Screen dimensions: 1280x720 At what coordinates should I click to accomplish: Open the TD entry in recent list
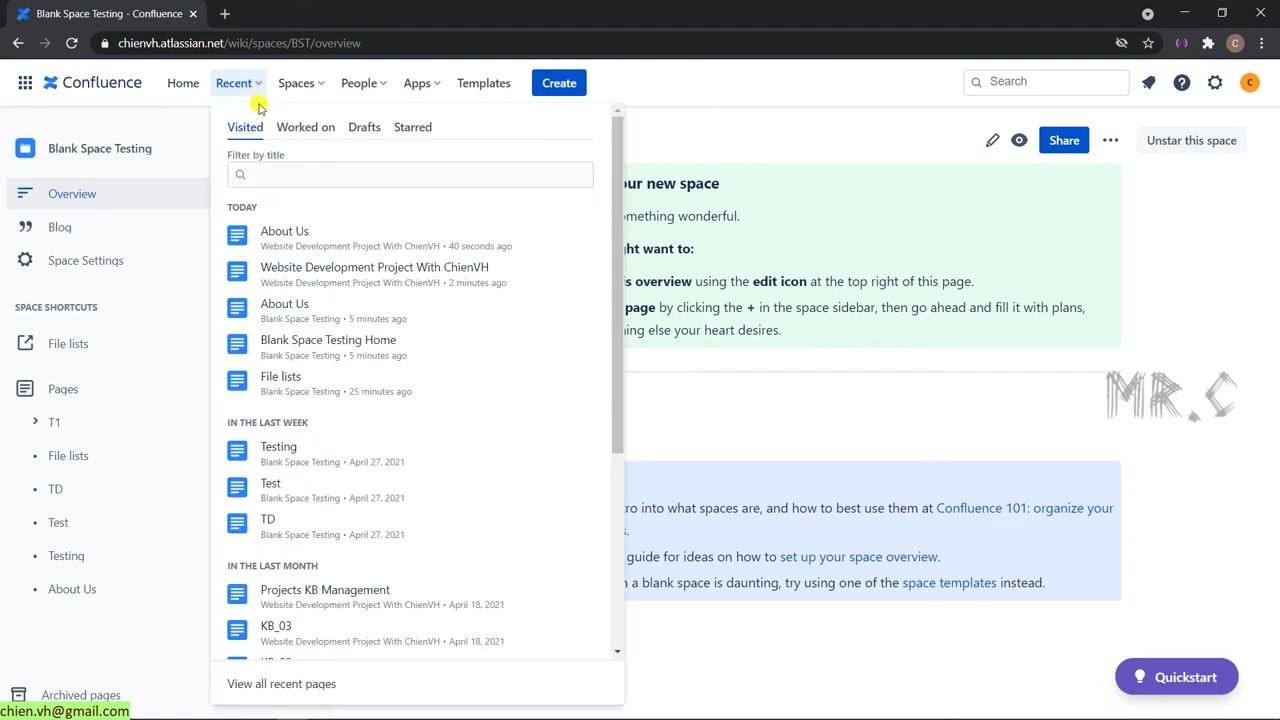267,526
